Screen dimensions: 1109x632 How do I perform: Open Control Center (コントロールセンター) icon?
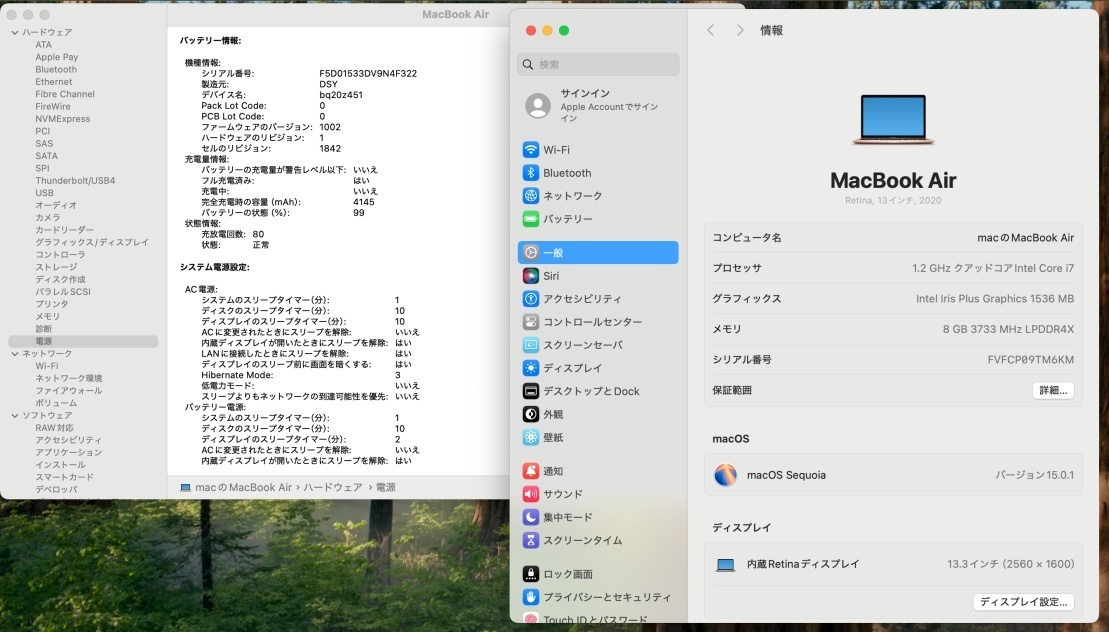click(530, 322)
